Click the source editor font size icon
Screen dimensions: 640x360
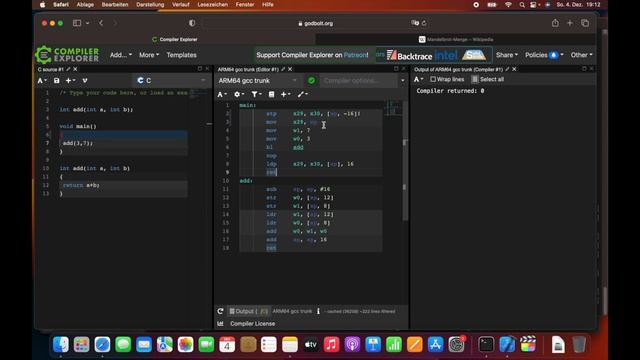(x=42, y=81)
